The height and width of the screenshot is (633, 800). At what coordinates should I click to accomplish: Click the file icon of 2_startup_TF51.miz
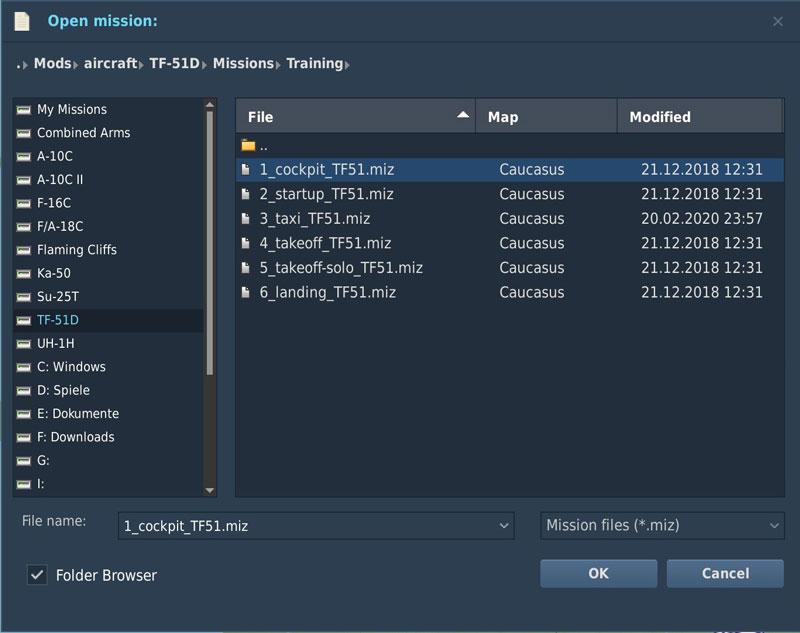click(246, 194)
